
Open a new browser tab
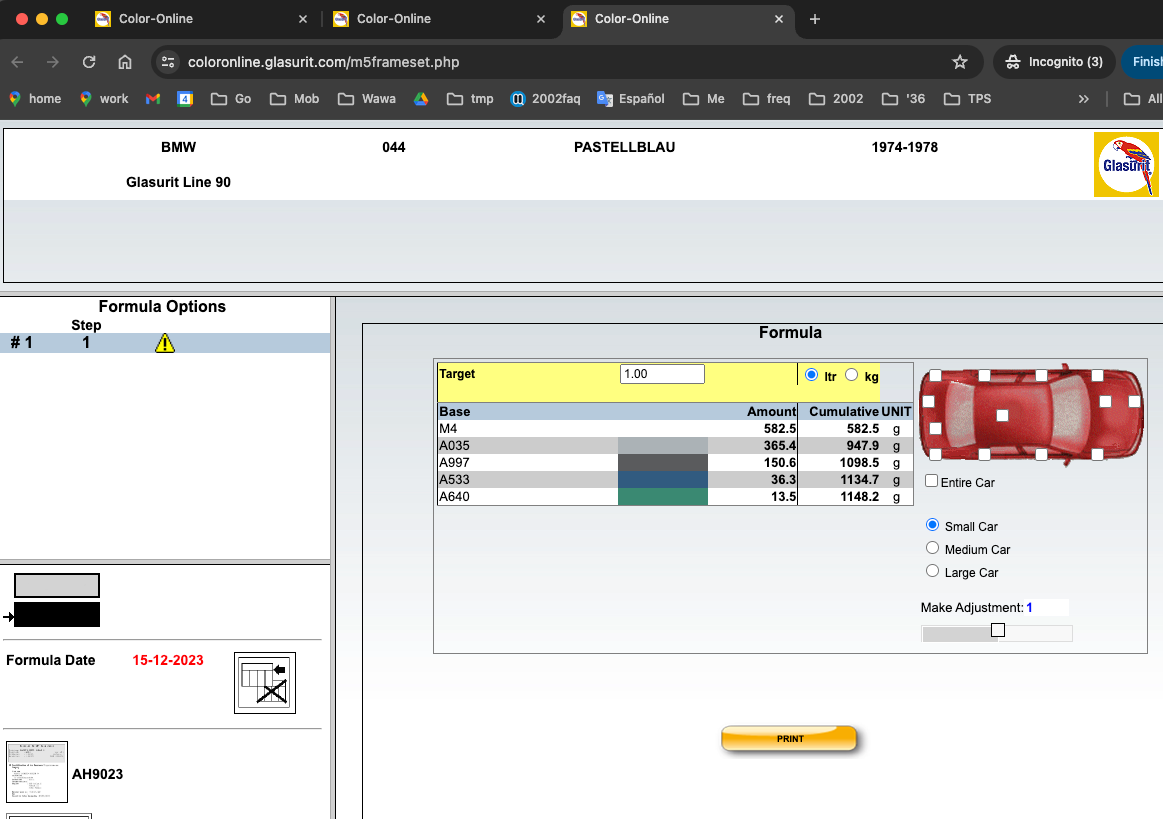[815, 19]
